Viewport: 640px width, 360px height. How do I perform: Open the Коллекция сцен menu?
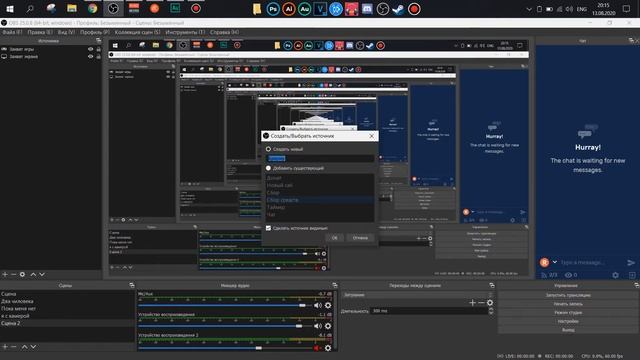tap(138, 32)
